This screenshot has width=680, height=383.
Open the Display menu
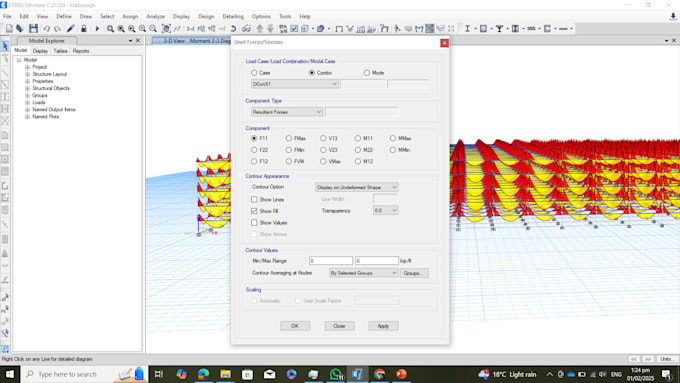[181, 16]
